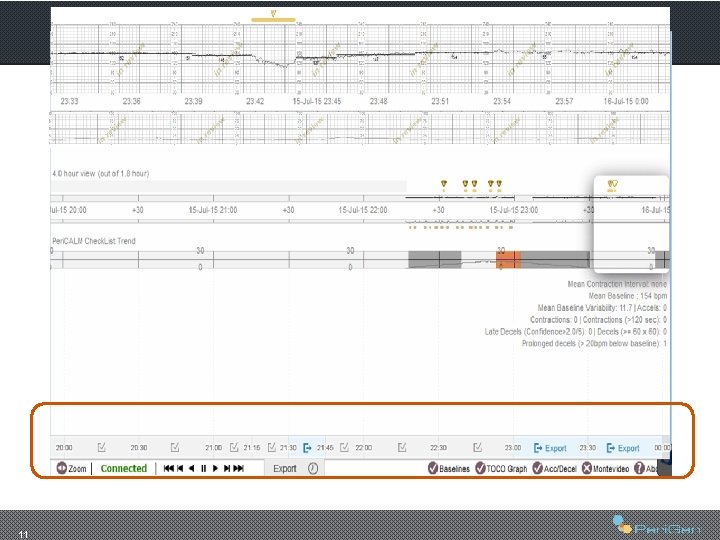The height and width of the screenshot is (540, 720).
Task: Click the 22:00 checklist time label
Action: [x=364, y=447]
